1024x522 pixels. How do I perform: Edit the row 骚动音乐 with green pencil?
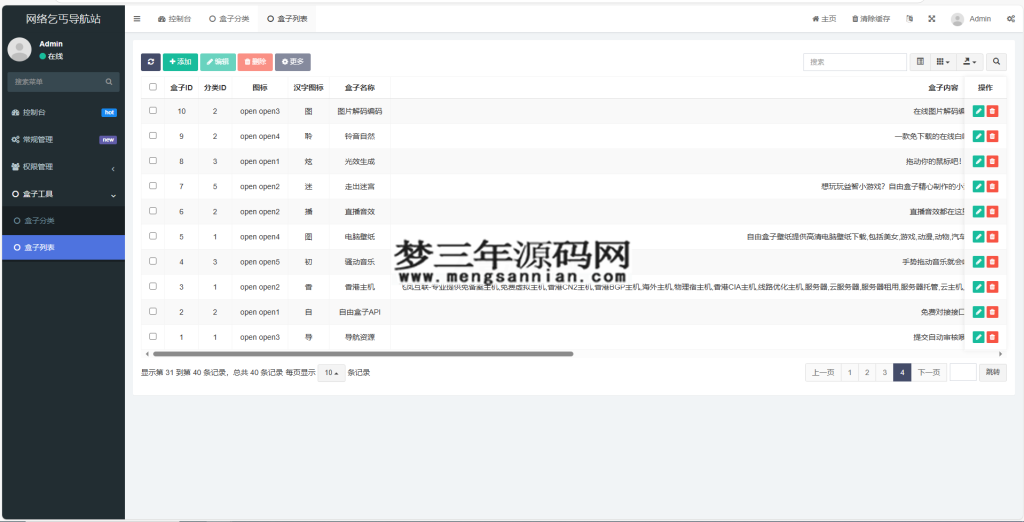978,261
